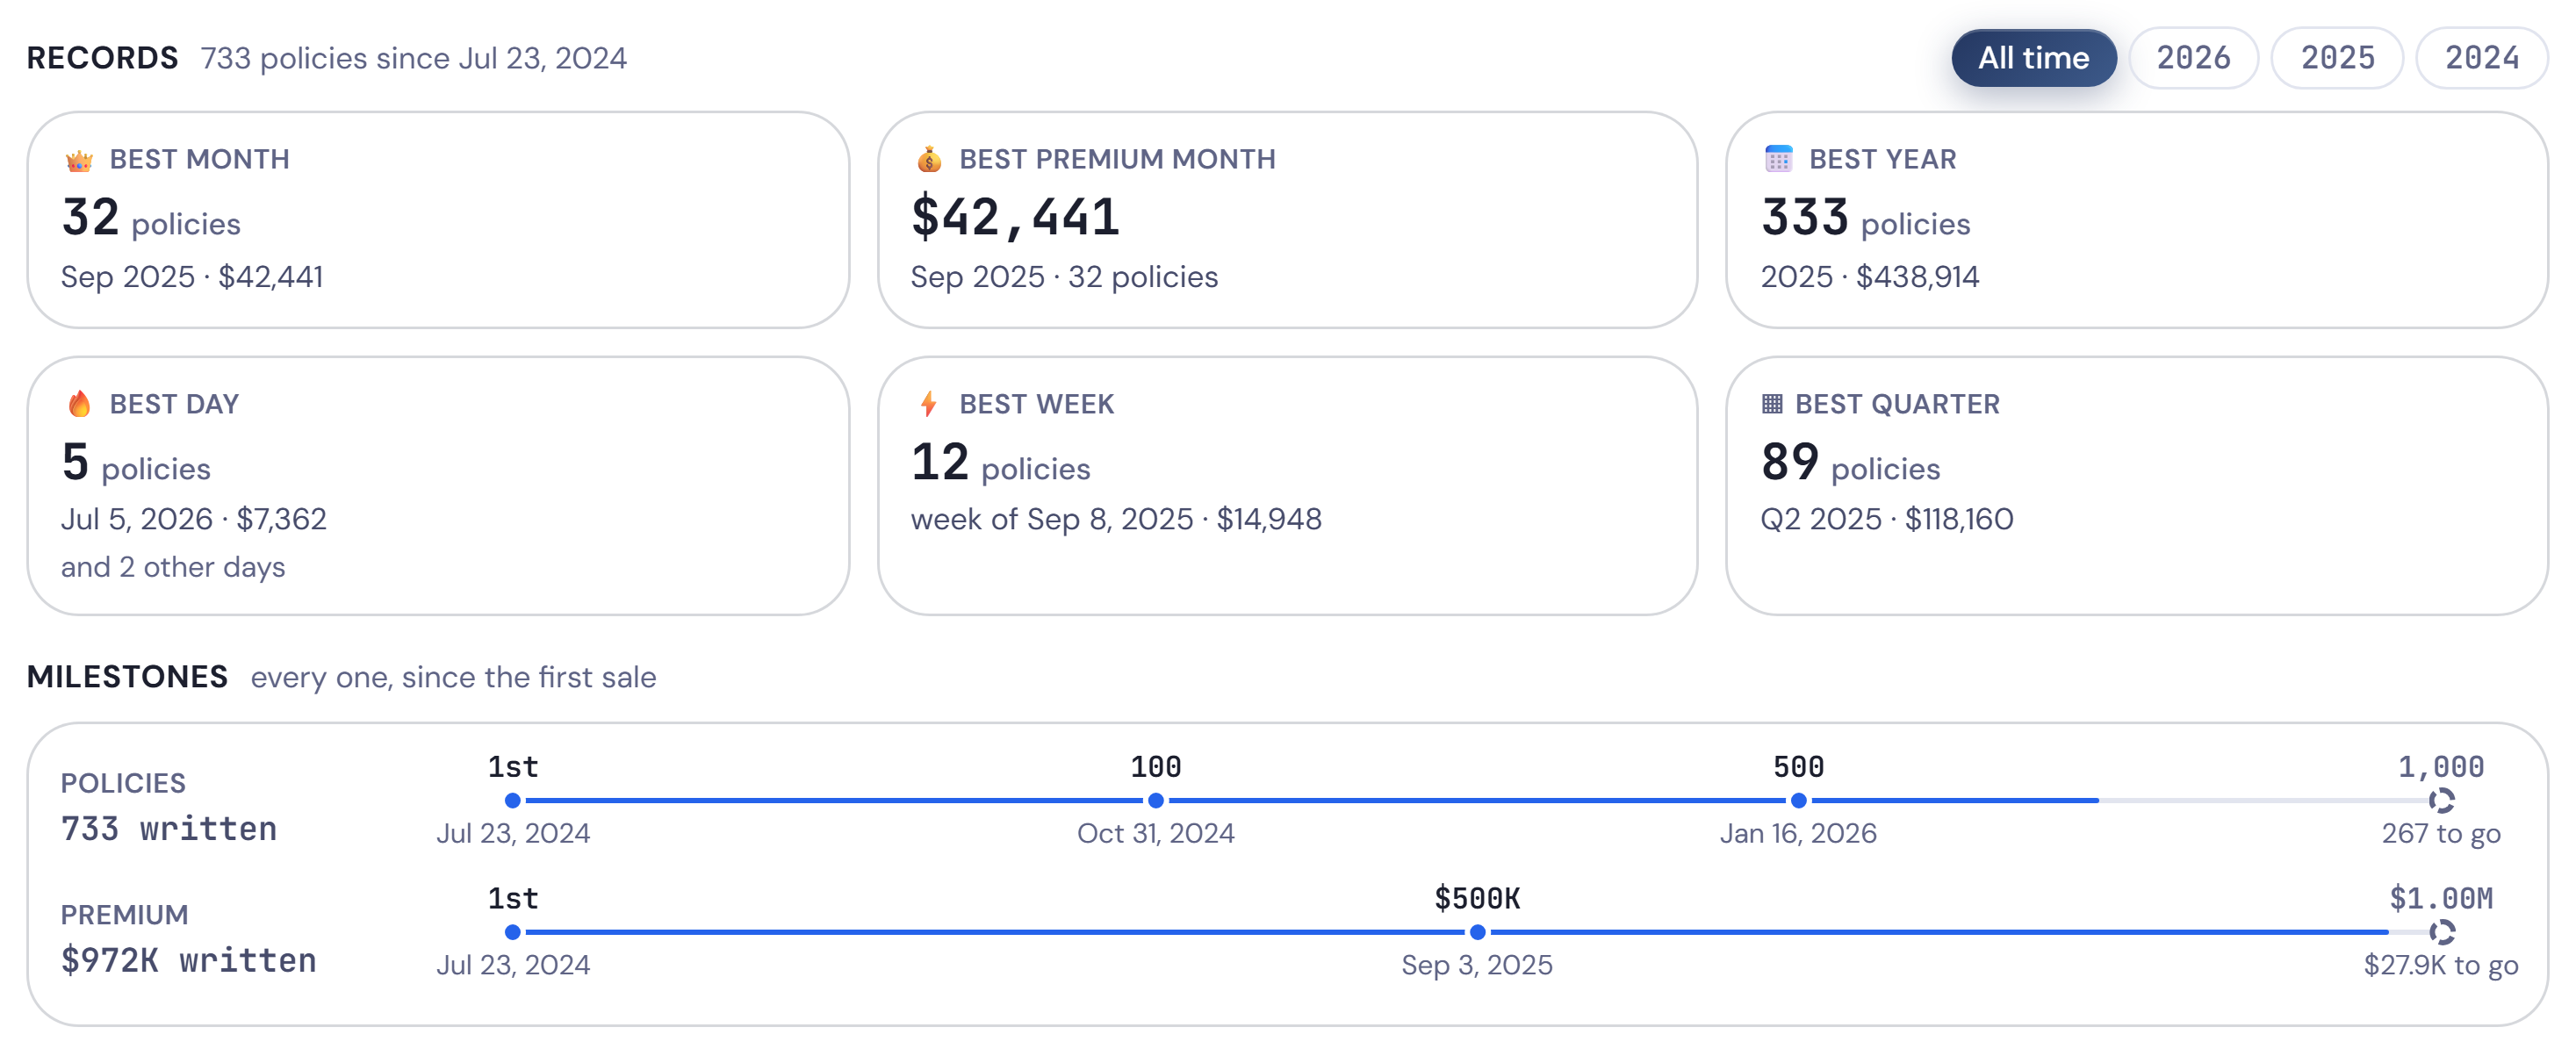Click 'Sep 2025 · 32 policies' text
This screenshot has width=2576, height=1056.
click(1064, 277)
